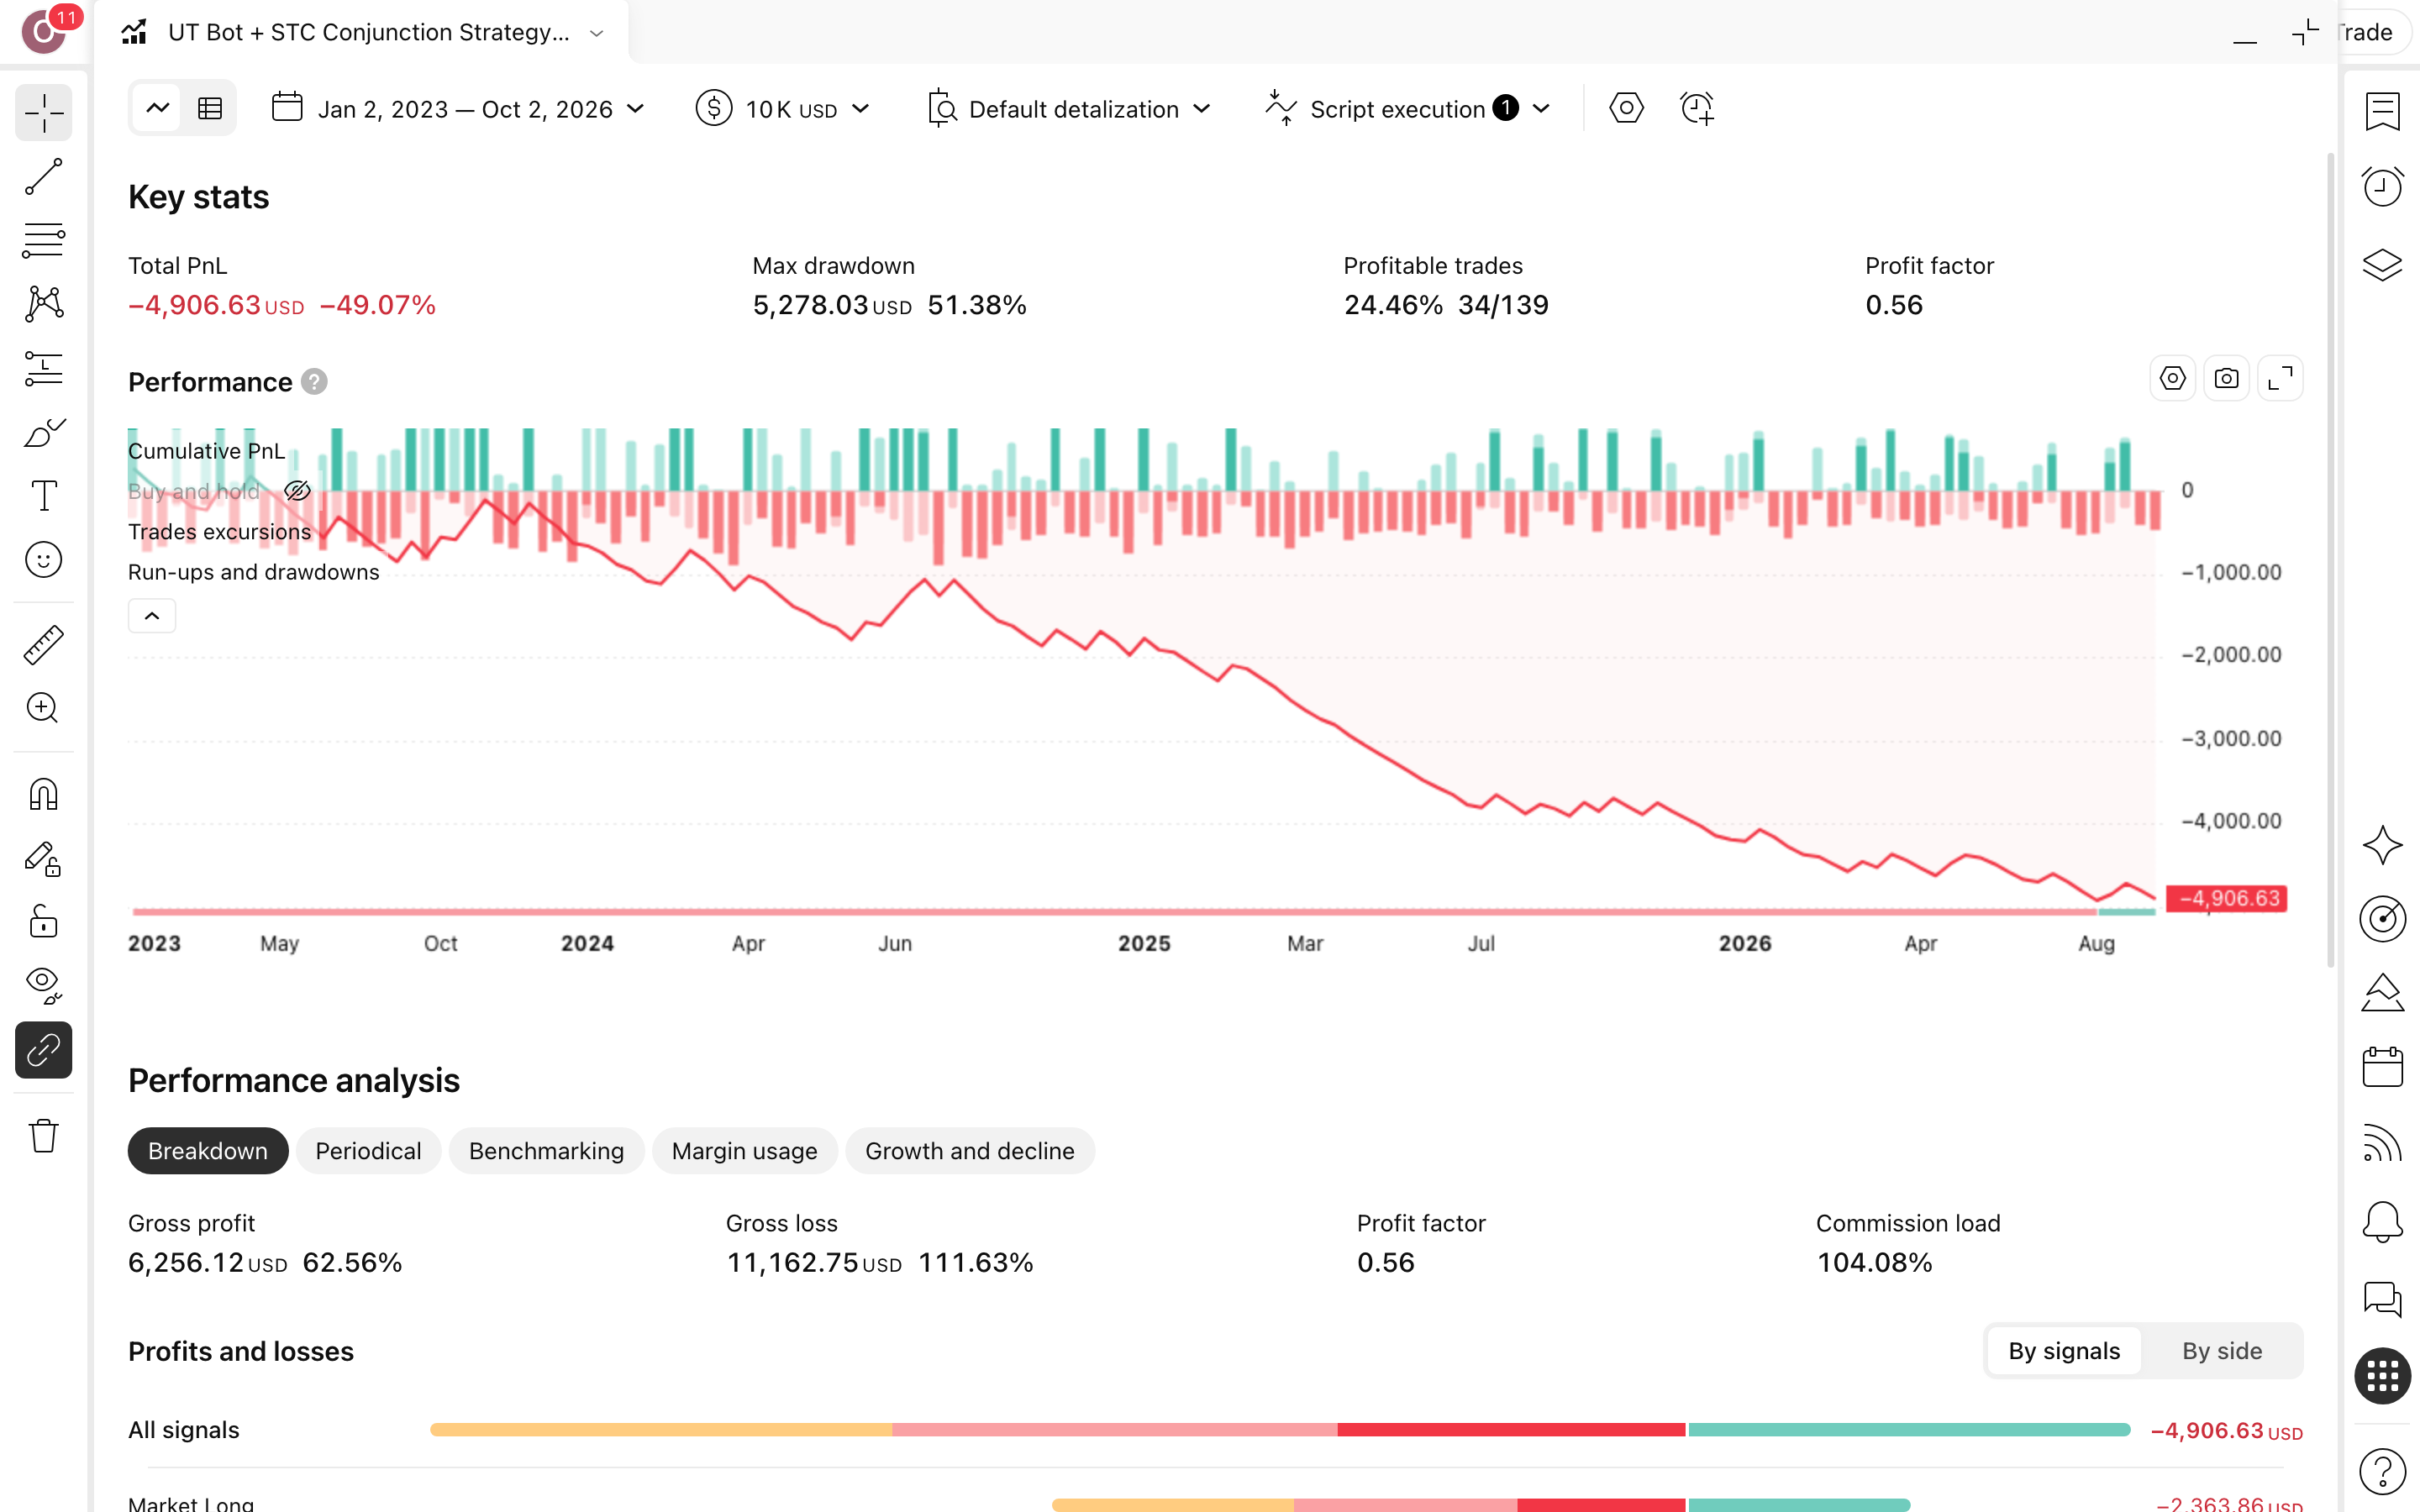Open performance chart settings
Screen dimensions: 2420x1512
(x=2172, y=379)
